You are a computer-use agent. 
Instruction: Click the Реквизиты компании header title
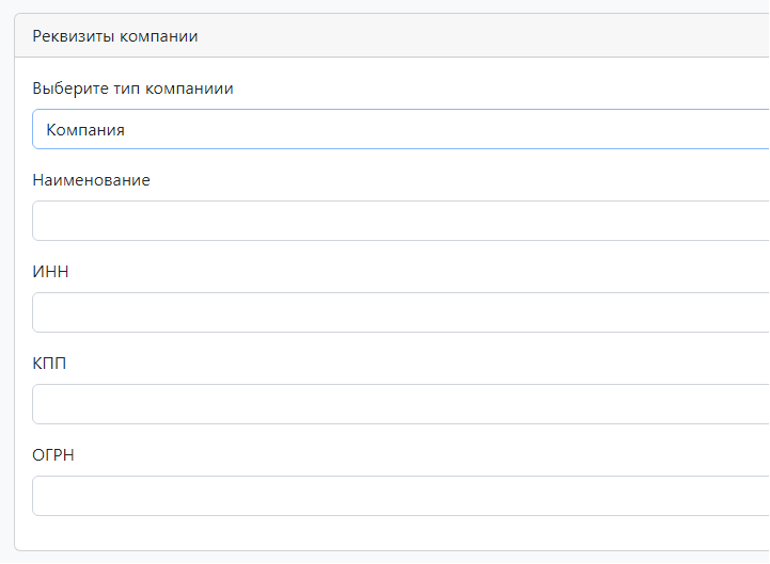tap(115, 36)
